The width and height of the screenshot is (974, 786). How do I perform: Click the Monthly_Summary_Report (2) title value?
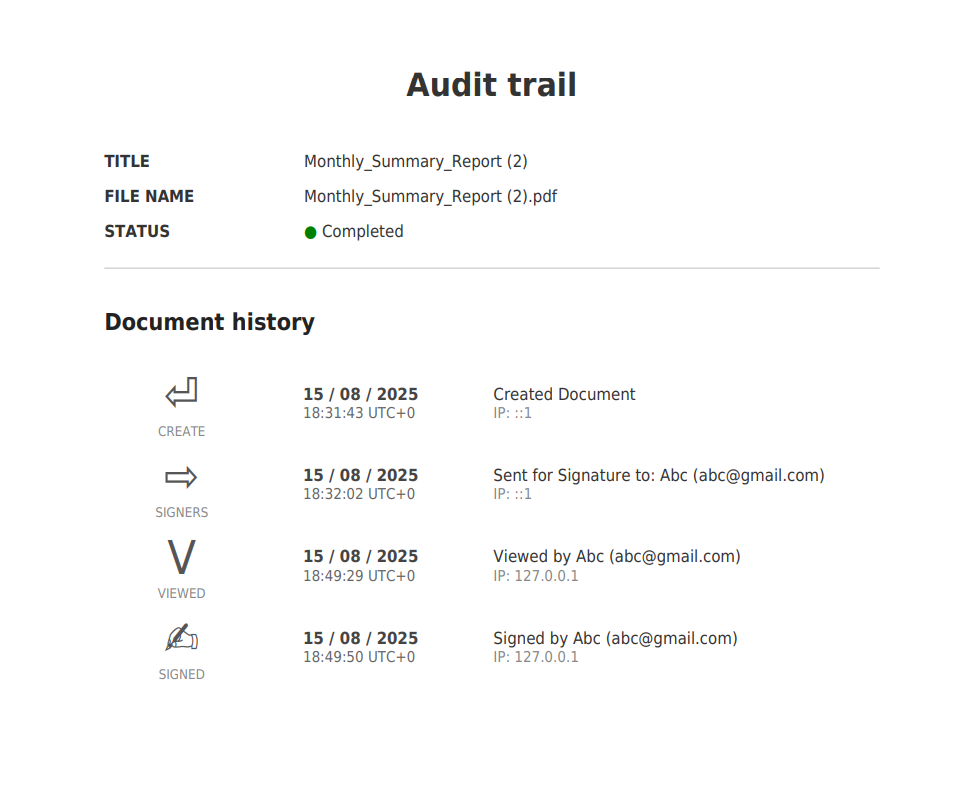tap(415, 161)
